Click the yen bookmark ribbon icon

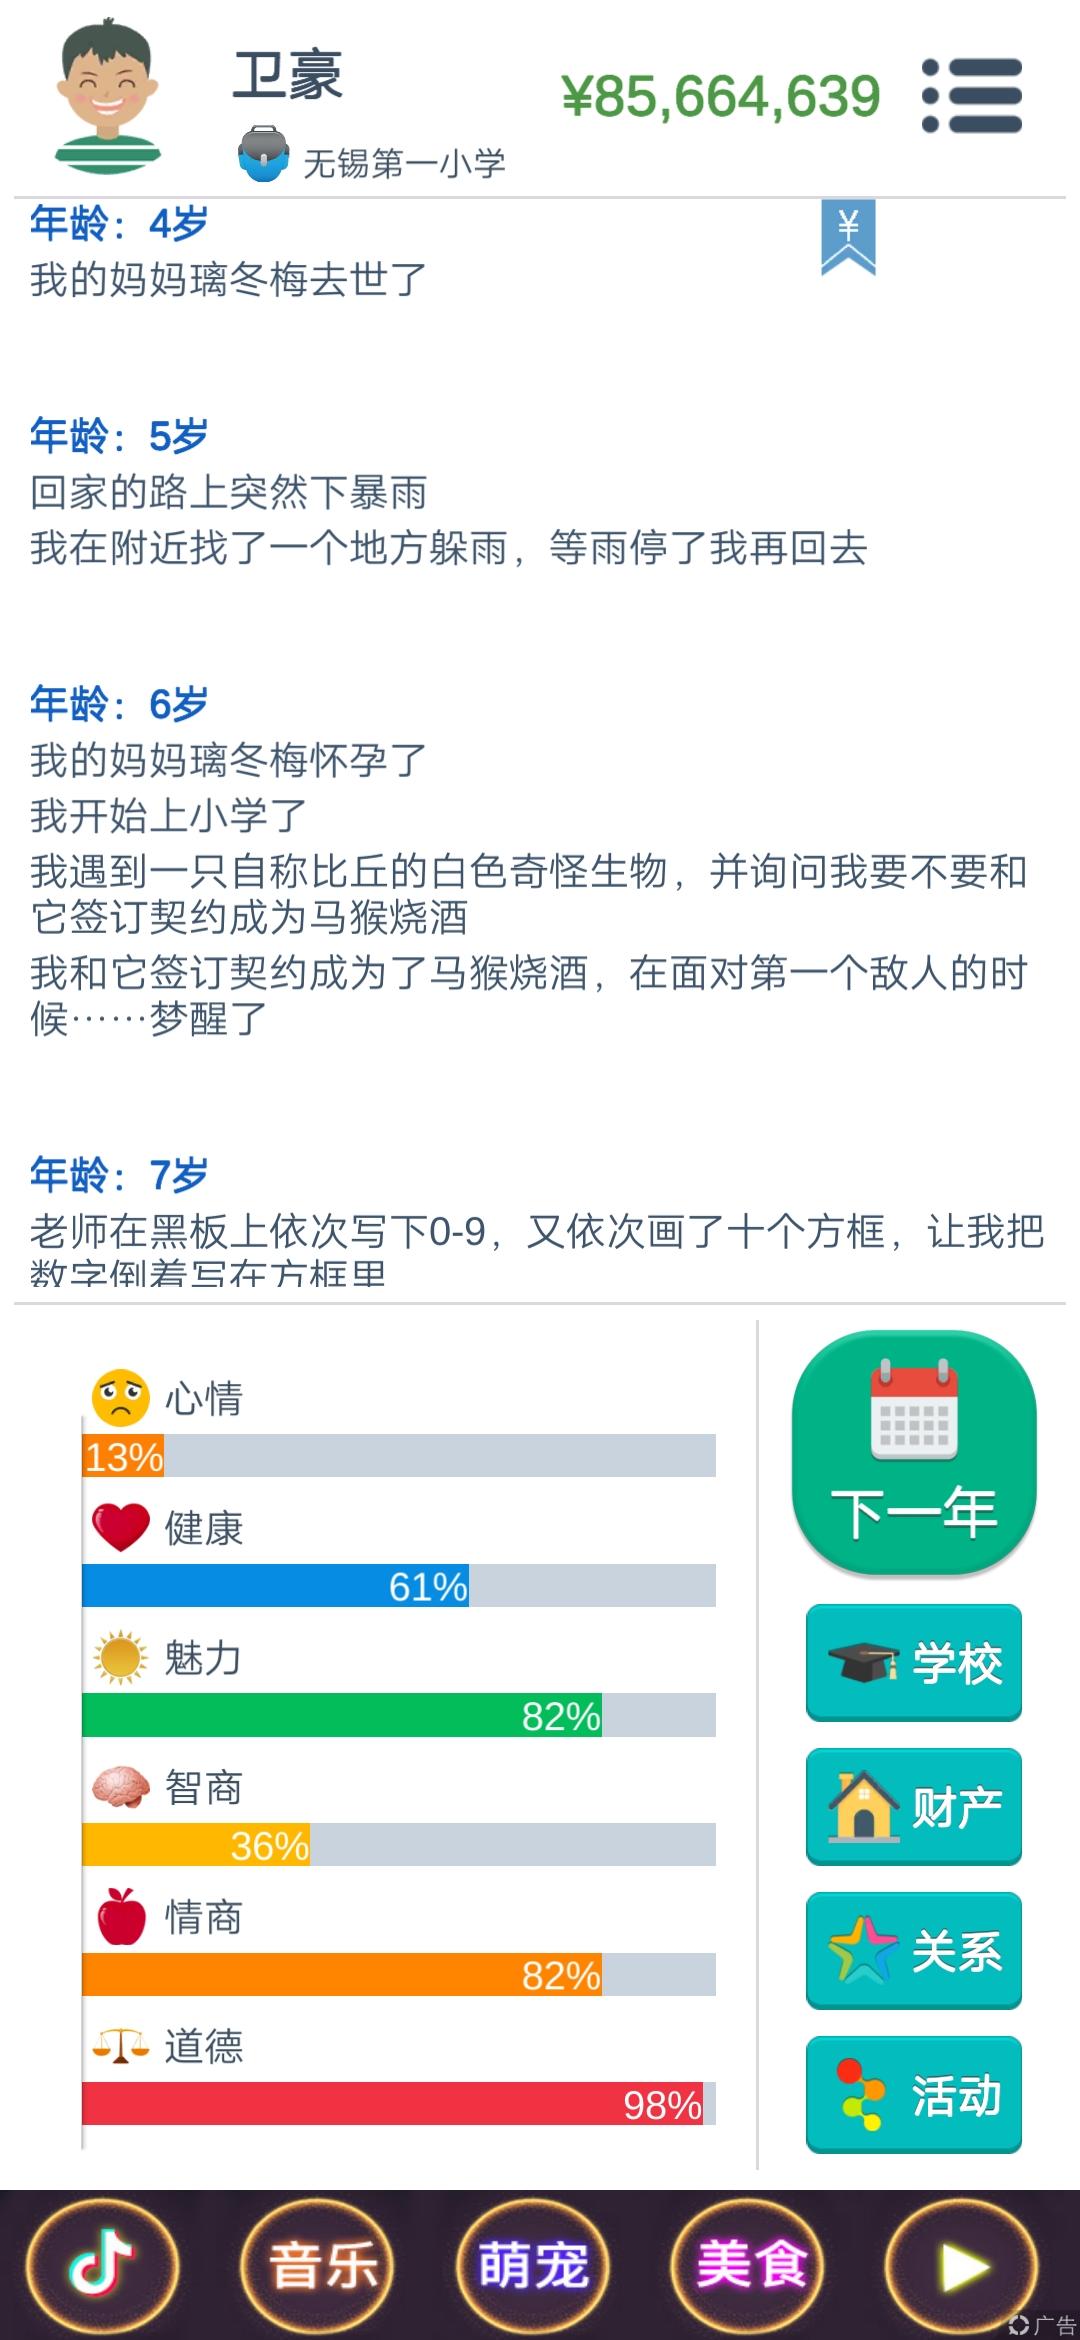(848, 237)
